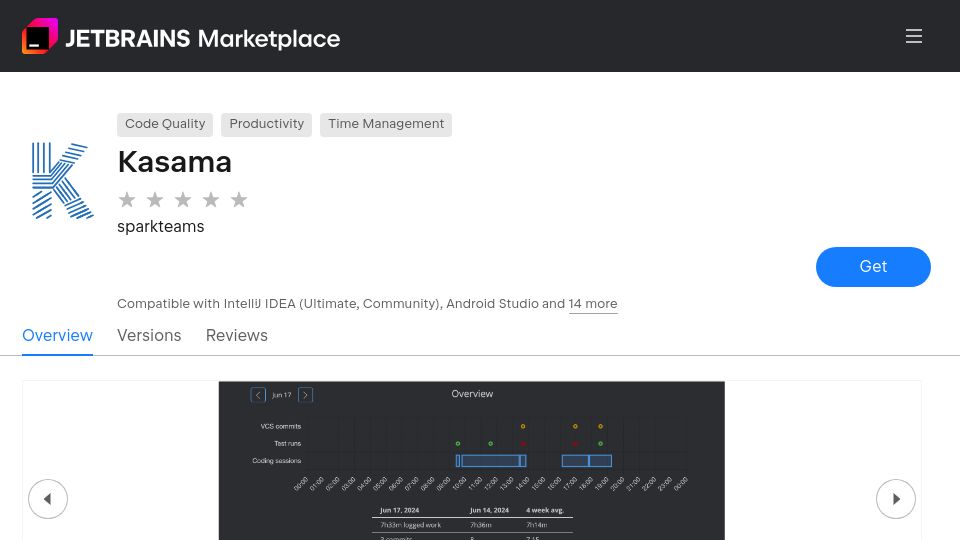Screen dimensions: 960x540
Task: Click the fourth rating star
Action: point(211,200)
